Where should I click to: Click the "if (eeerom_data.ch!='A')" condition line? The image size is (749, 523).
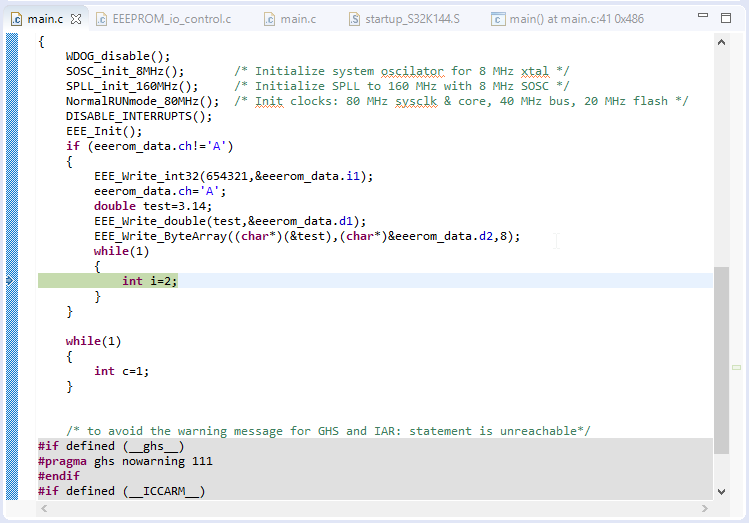click(150, 146)
